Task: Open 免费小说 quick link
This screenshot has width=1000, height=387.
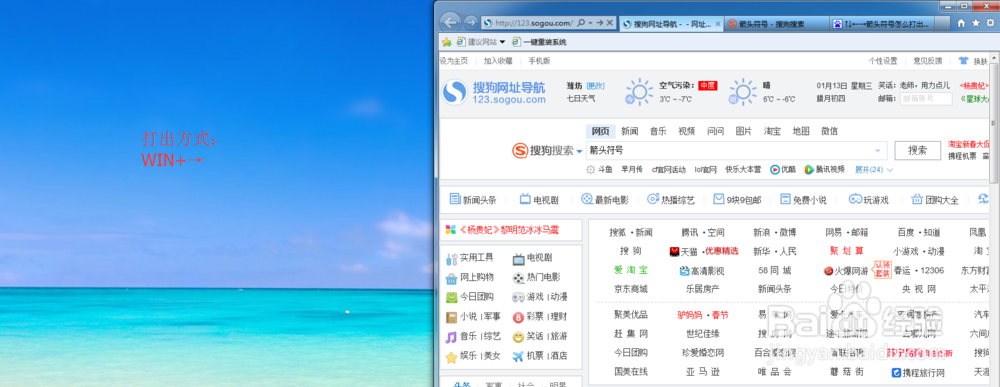Action: click(803, 200)
